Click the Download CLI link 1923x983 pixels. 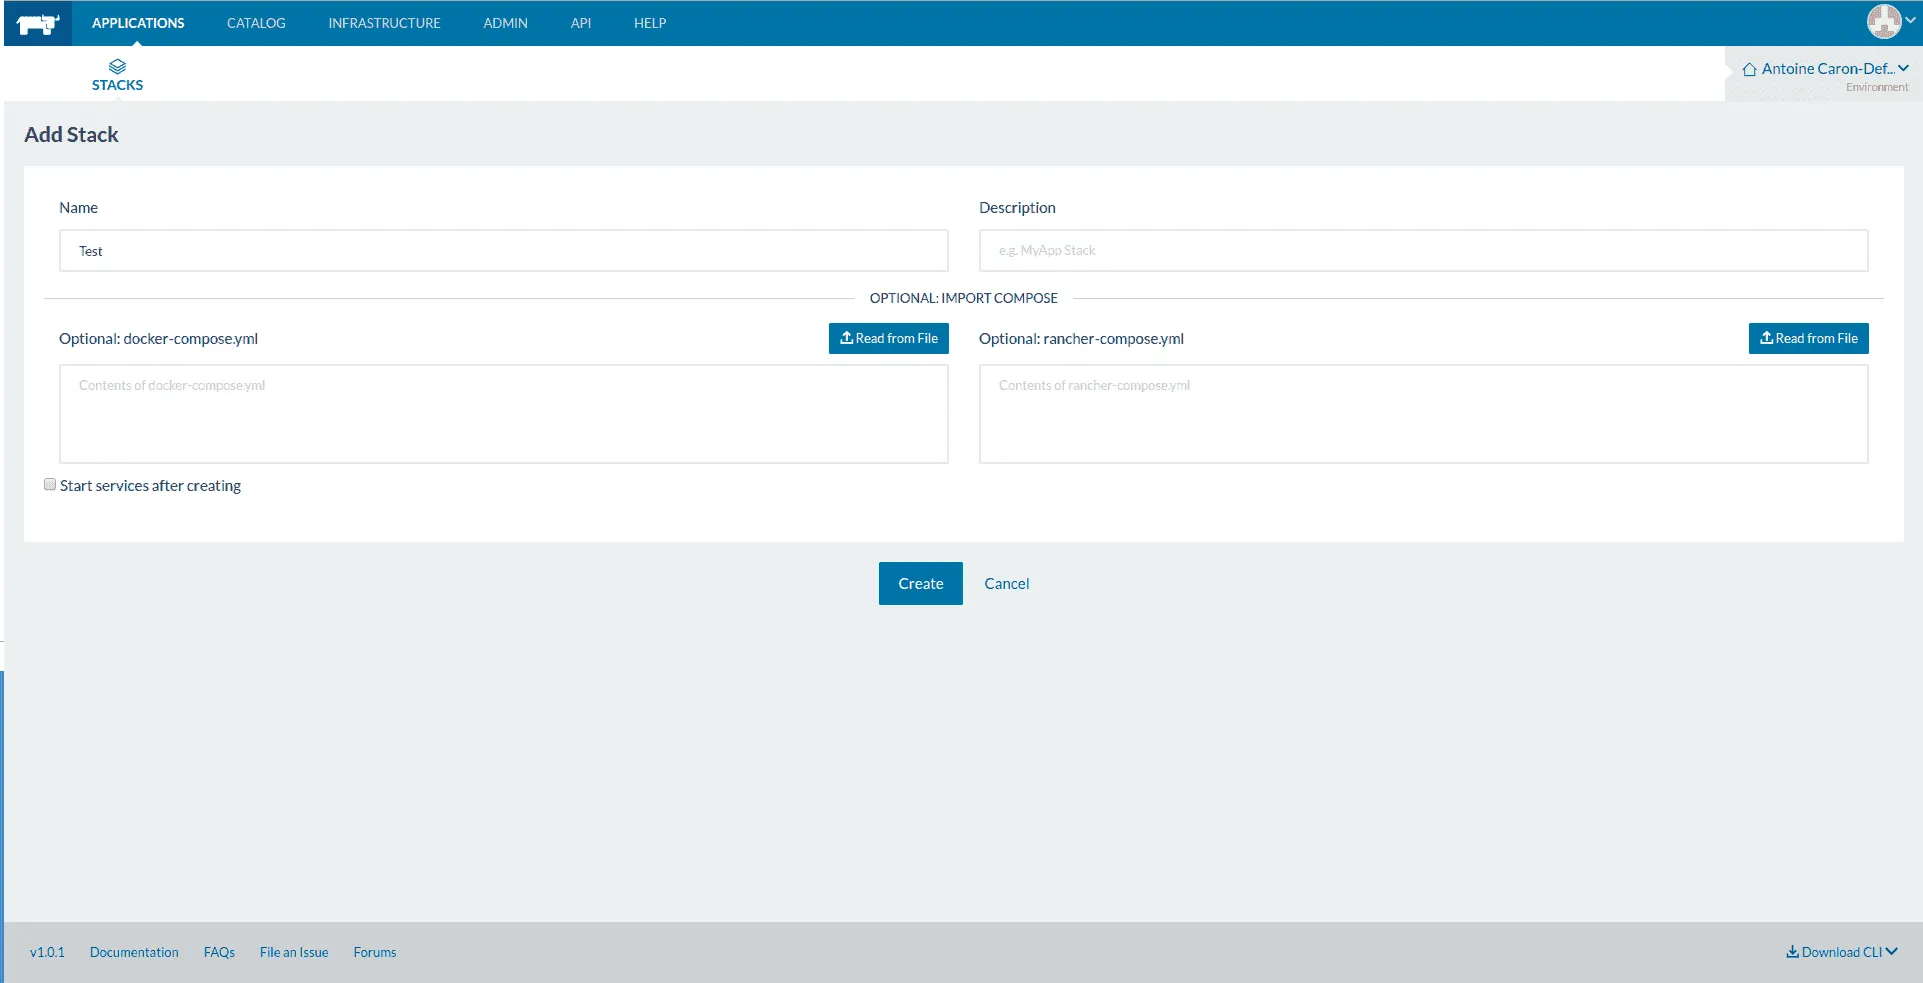(x=1834, y=952)
